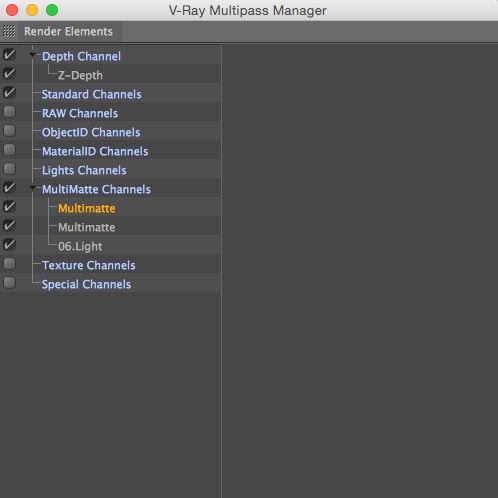
Task: Collapse the MultiMatte Channels group arrow
Action: (32, 188)
